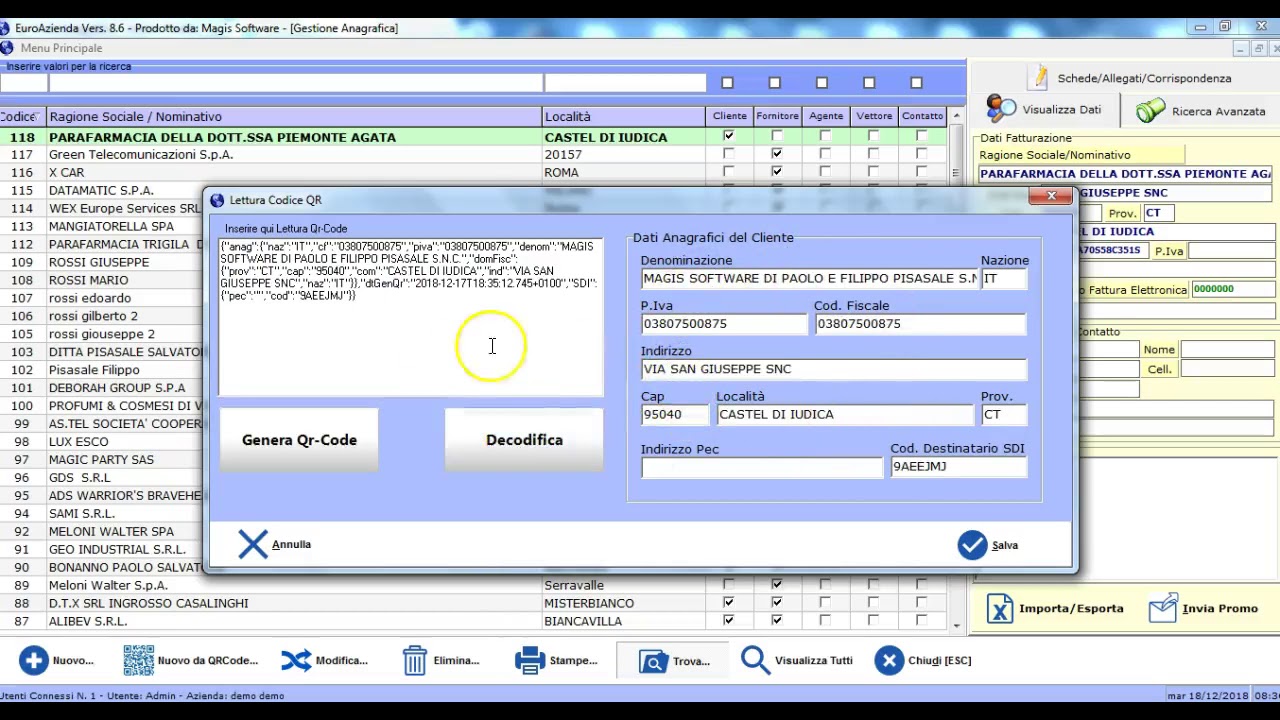Image resolution: width=1280 pixels, height=720 pixels.
Task: Click the Nuovo plus icon
Action: tap(34, 660)
